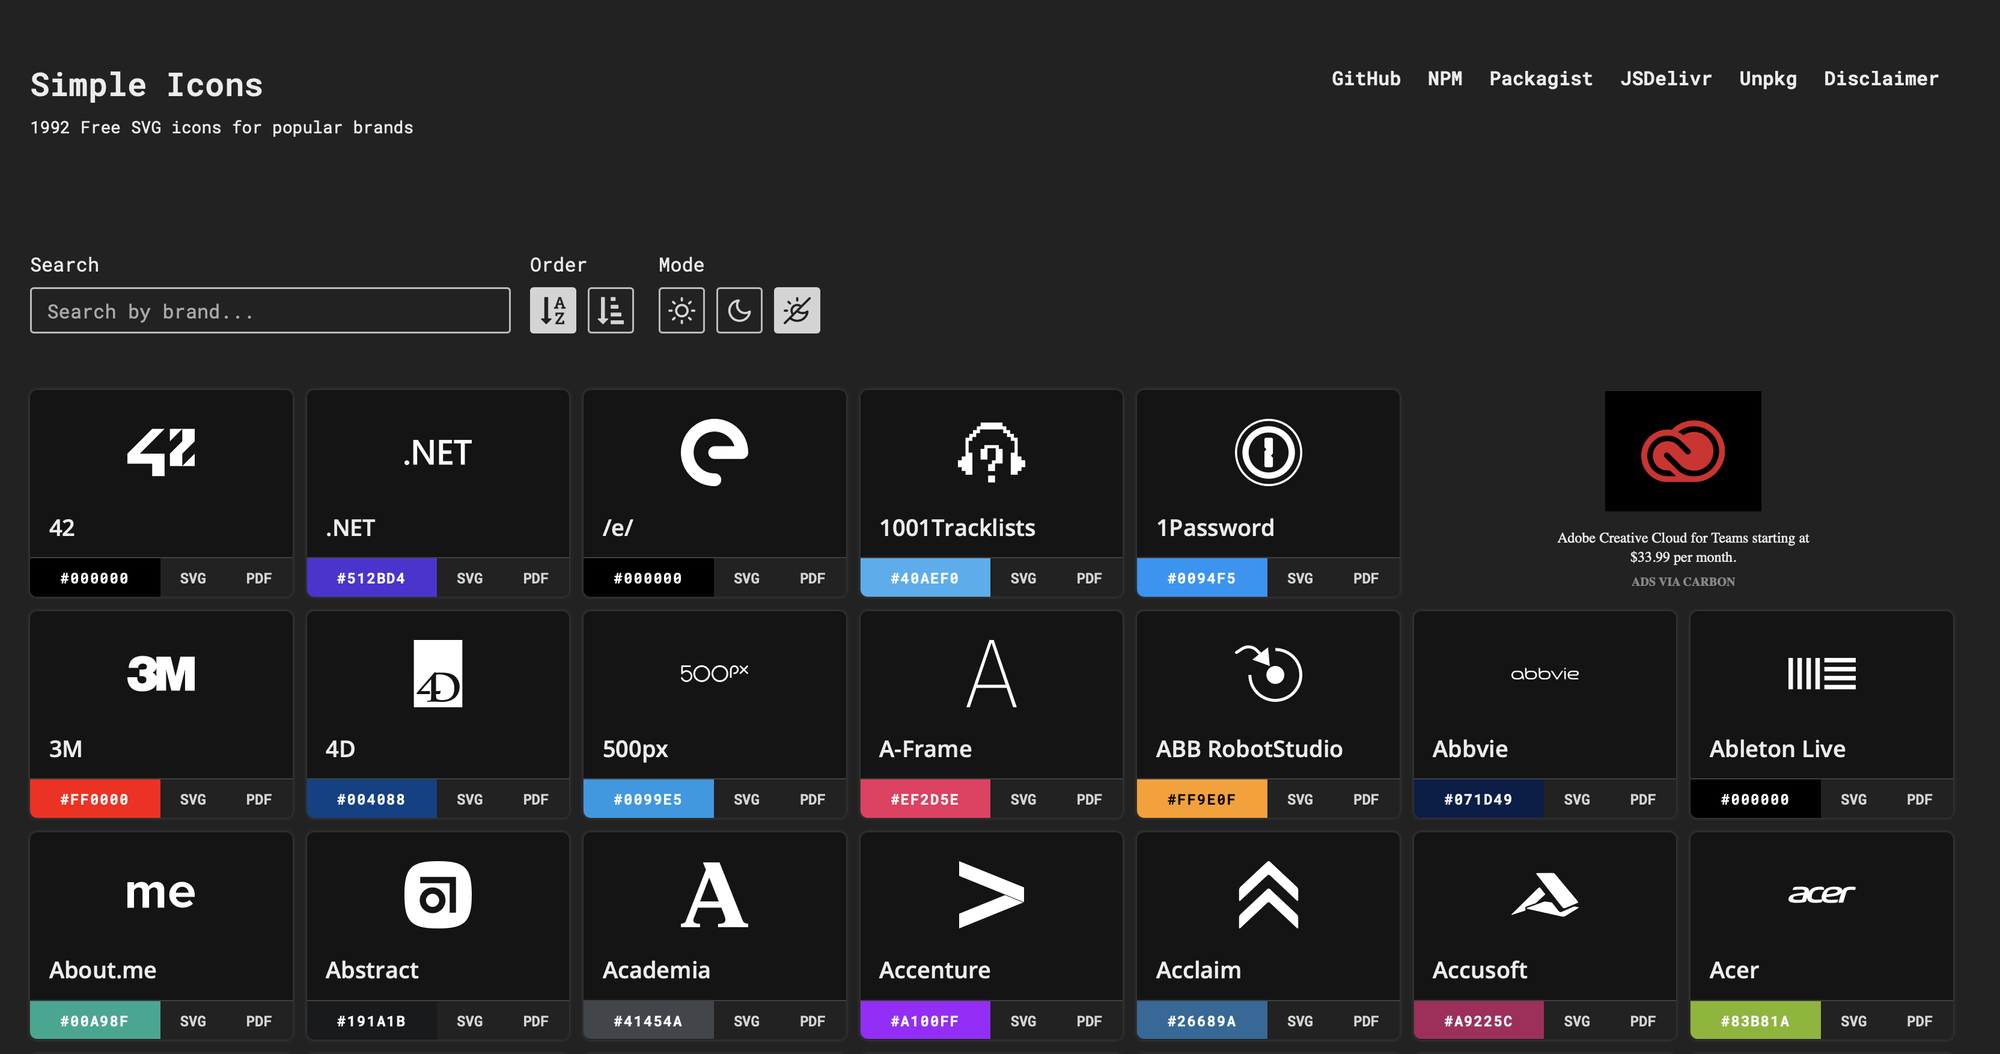Click the Accusoft logo icon
Screen dimensions: 2000x1054
1545,895
